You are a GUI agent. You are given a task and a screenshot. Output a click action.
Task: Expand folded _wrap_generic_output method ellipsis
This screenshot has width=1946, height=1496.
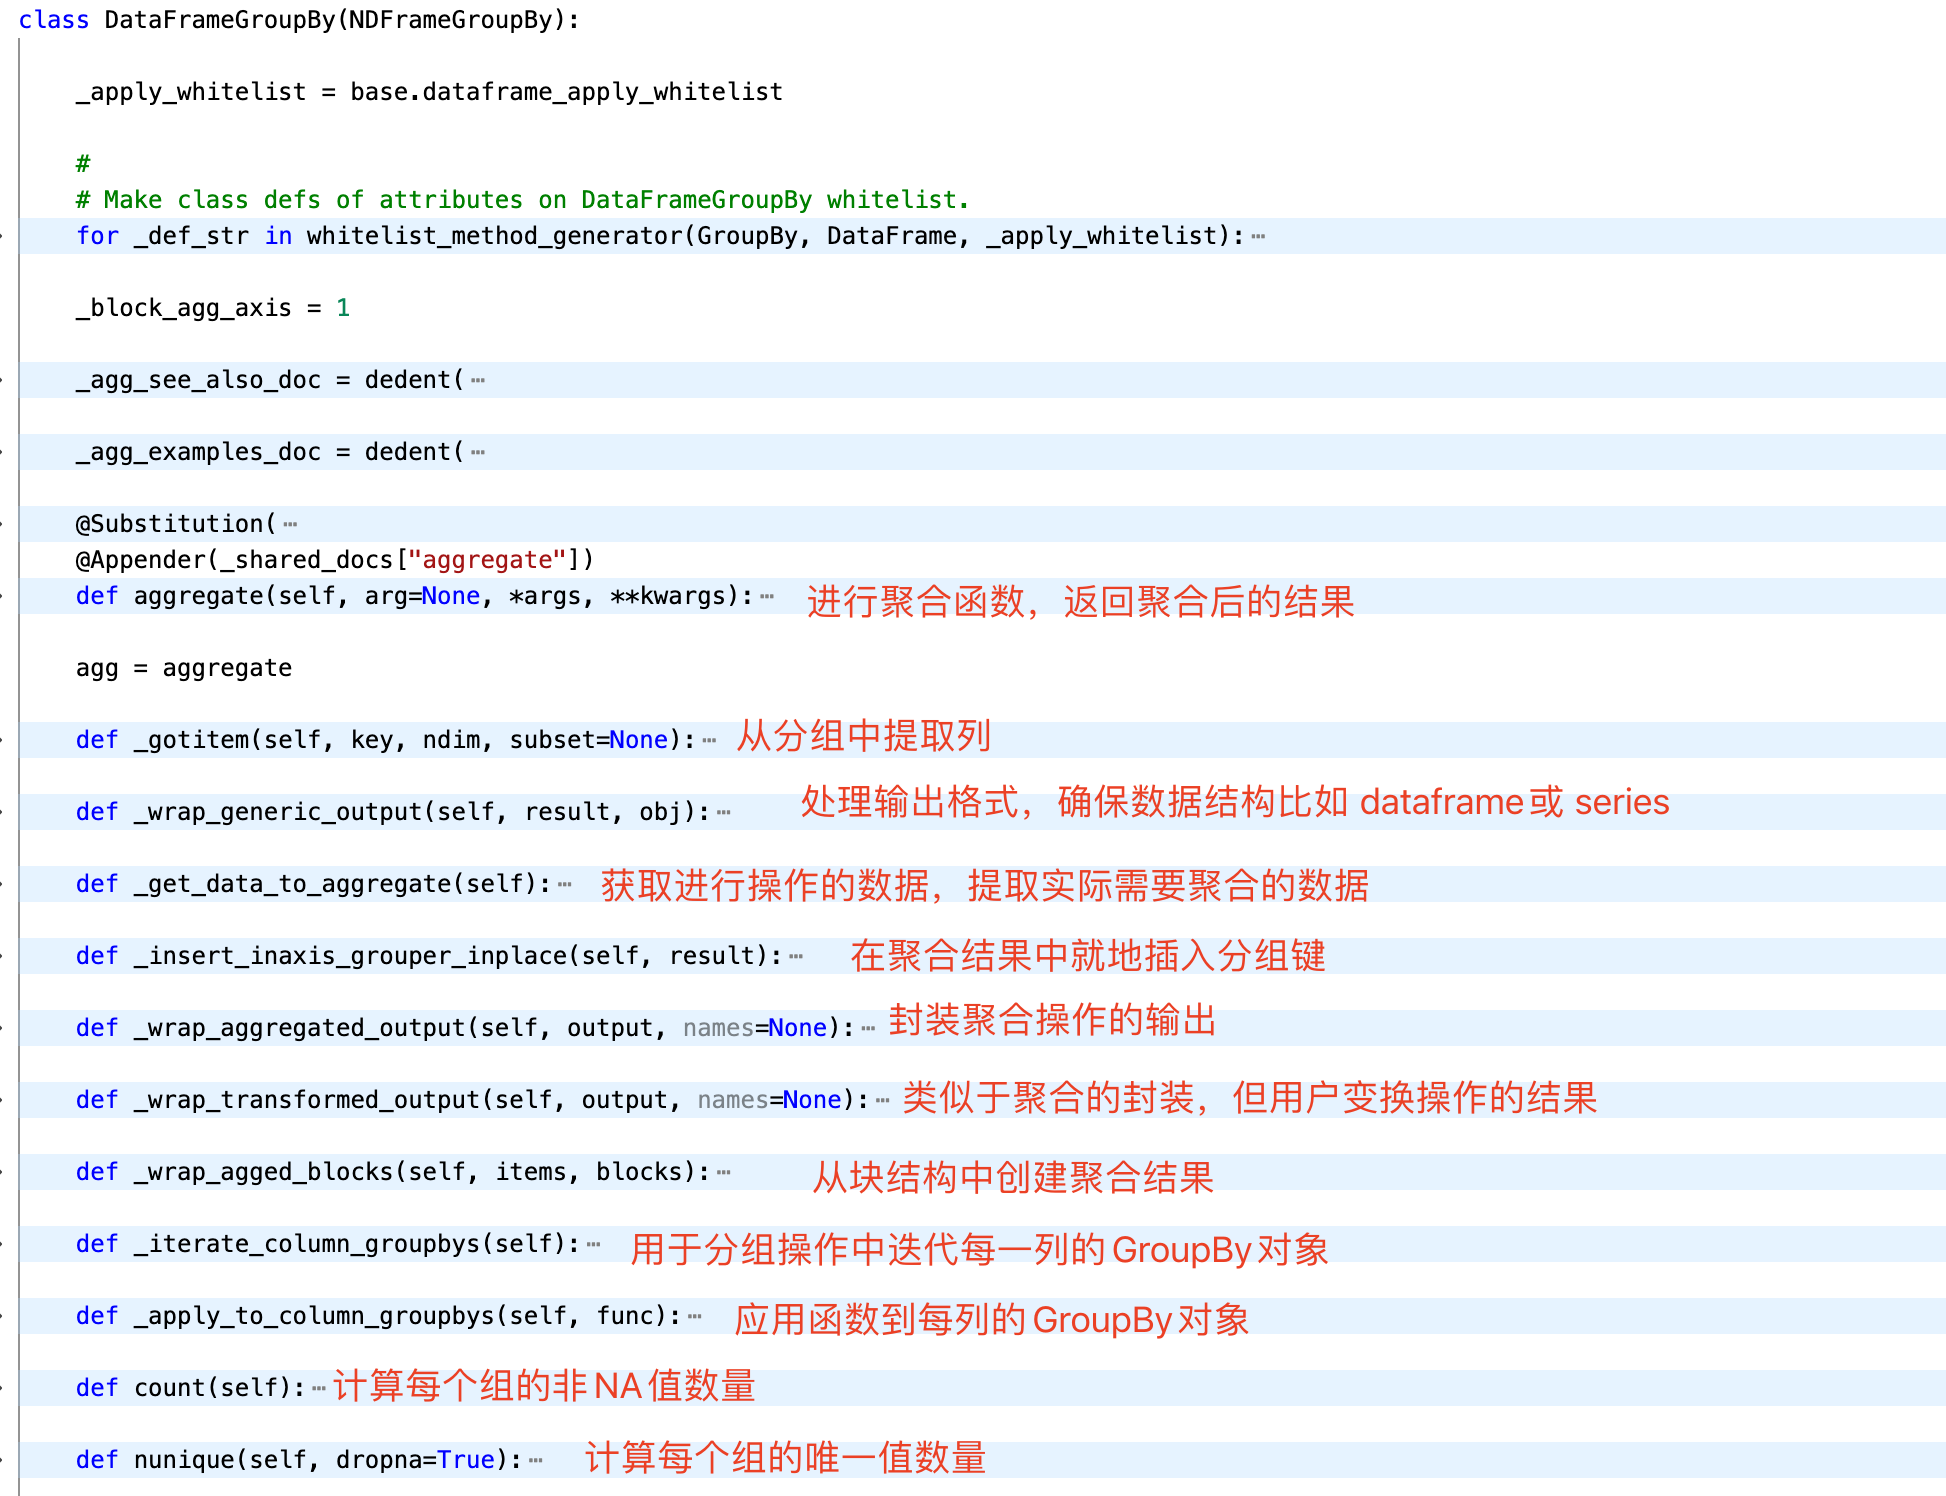724,813
